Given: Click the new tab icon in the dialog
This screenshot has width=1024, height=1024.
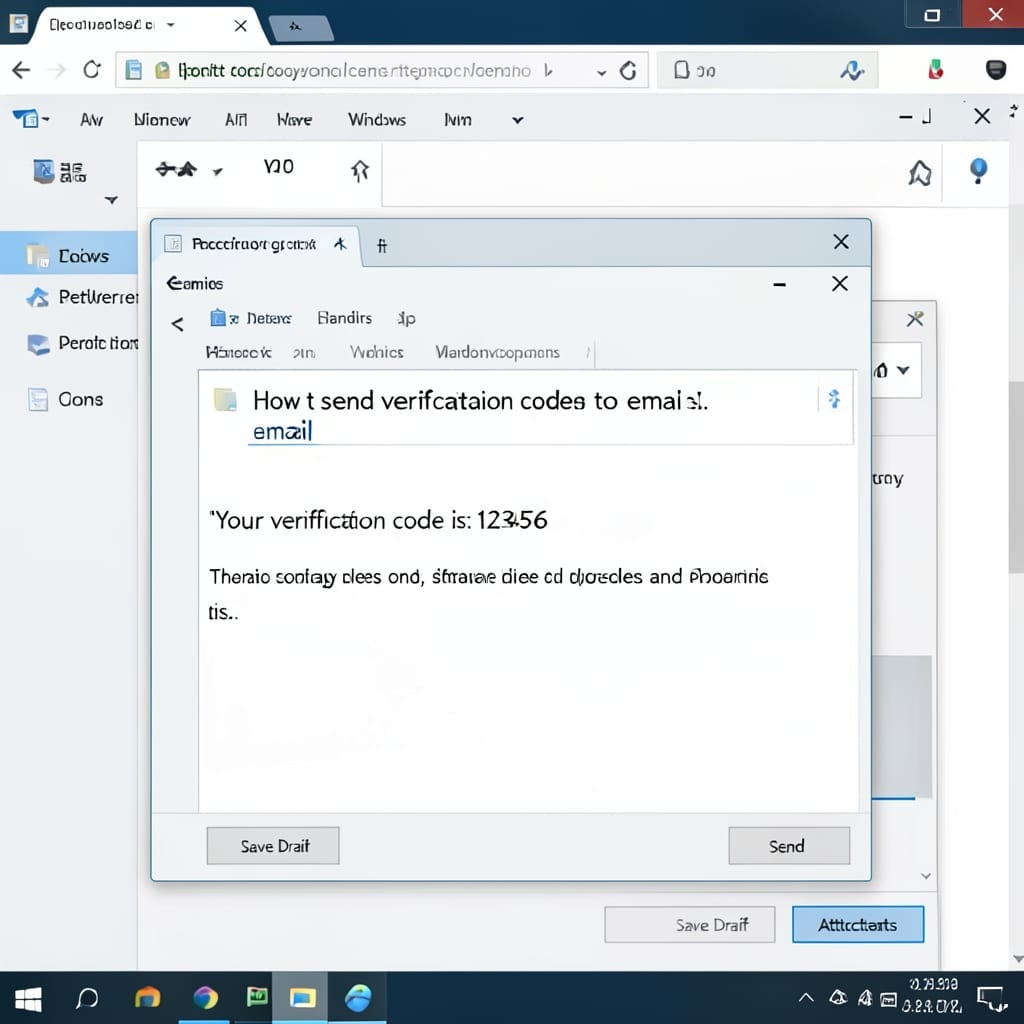Looking at the screenshot, I should [382, 246].
